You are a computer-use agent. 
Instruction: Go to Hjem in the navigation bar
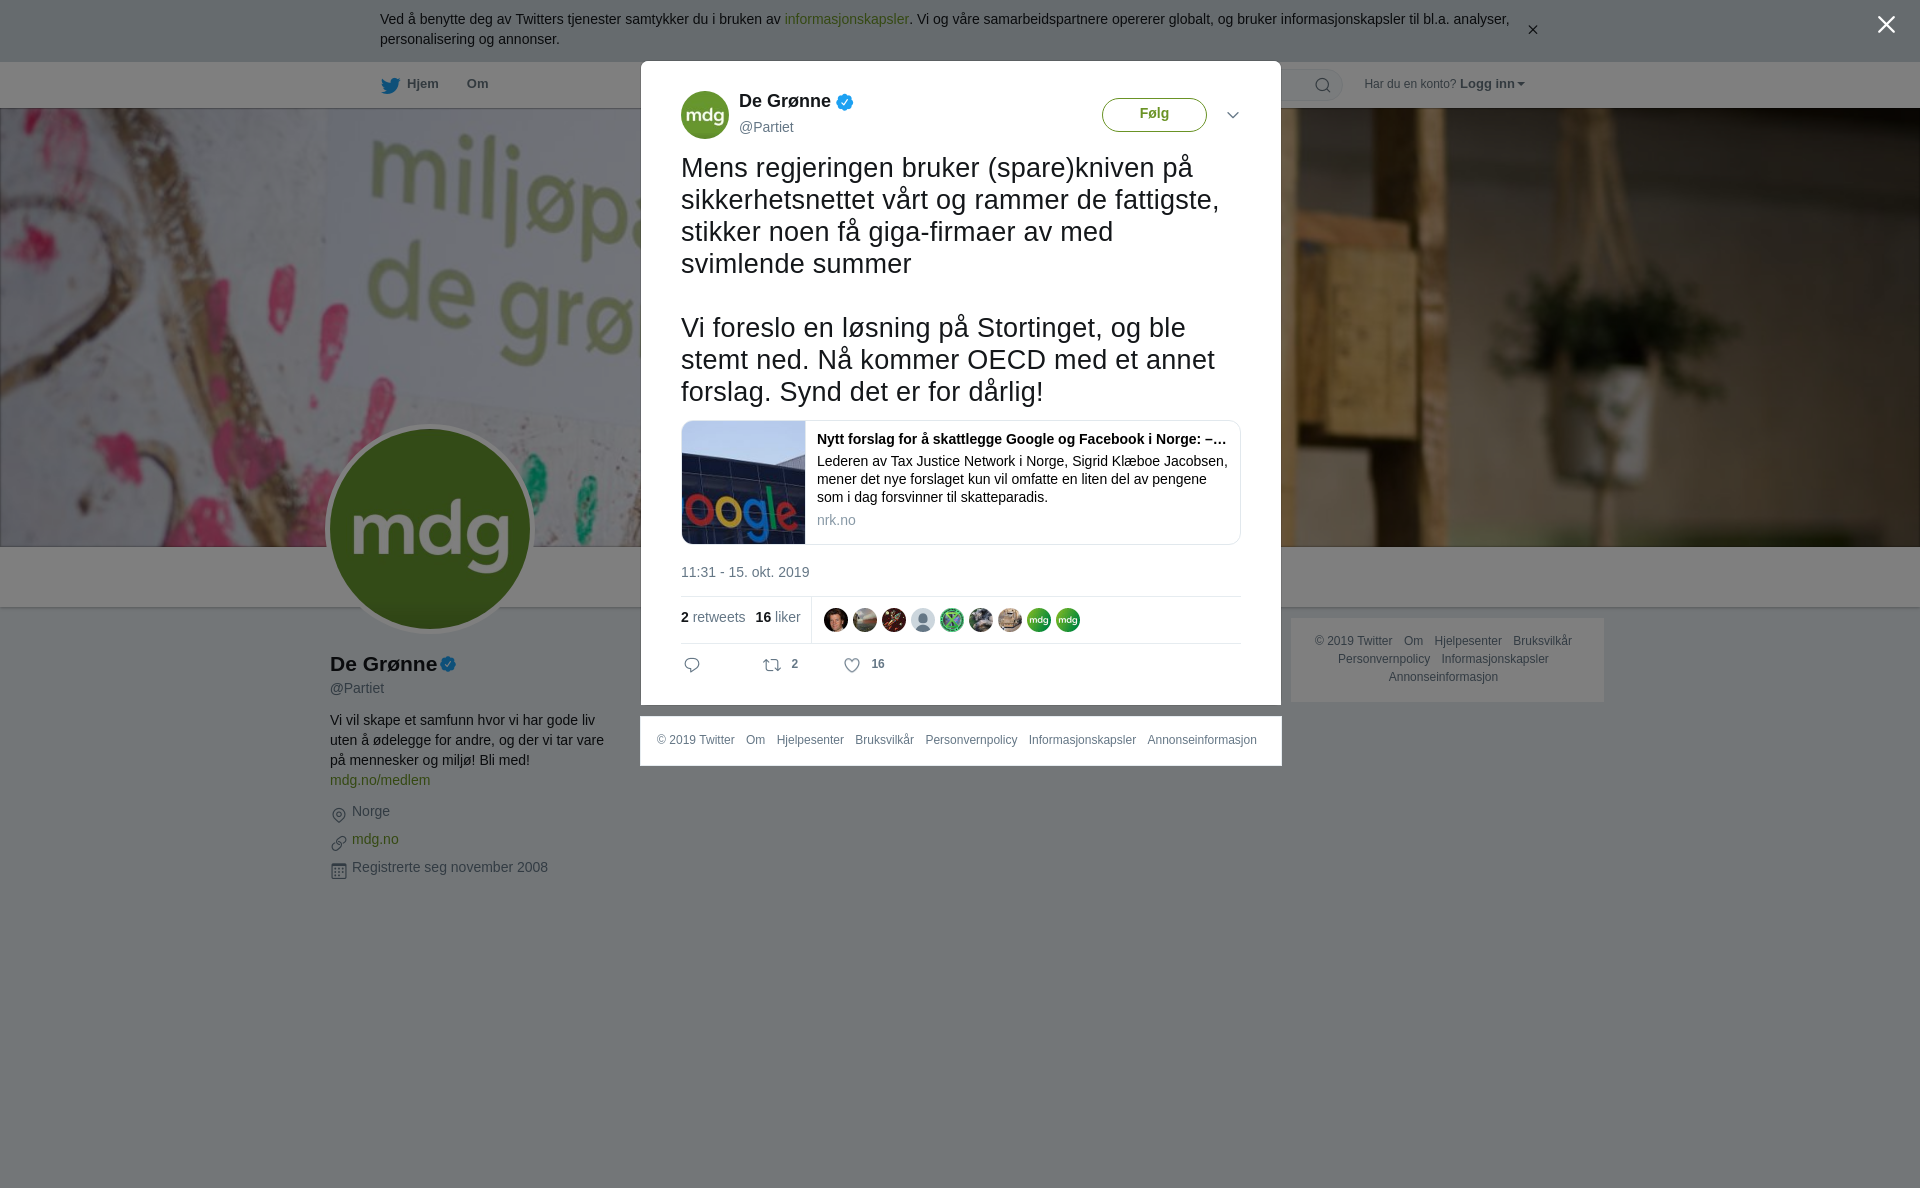click(x=423, y=84)
